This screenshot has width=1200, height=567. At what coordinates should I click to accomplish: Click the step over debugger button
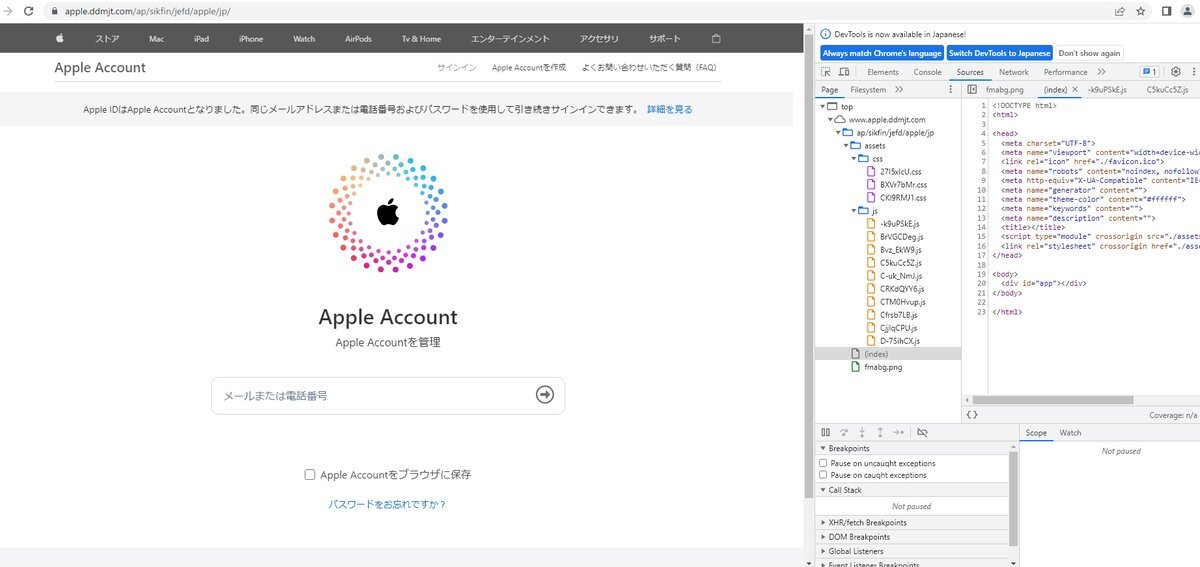point(844,433)
